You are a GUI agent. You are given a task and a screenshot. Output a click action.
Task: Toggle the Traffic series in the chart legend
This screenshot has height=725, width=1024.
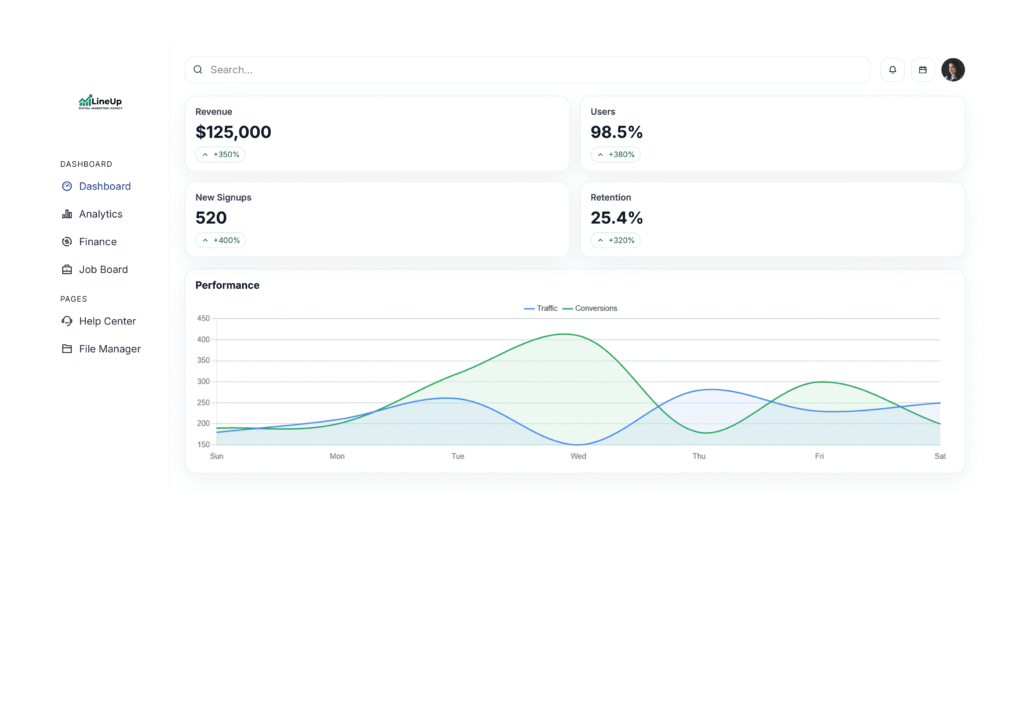point(540,308)
